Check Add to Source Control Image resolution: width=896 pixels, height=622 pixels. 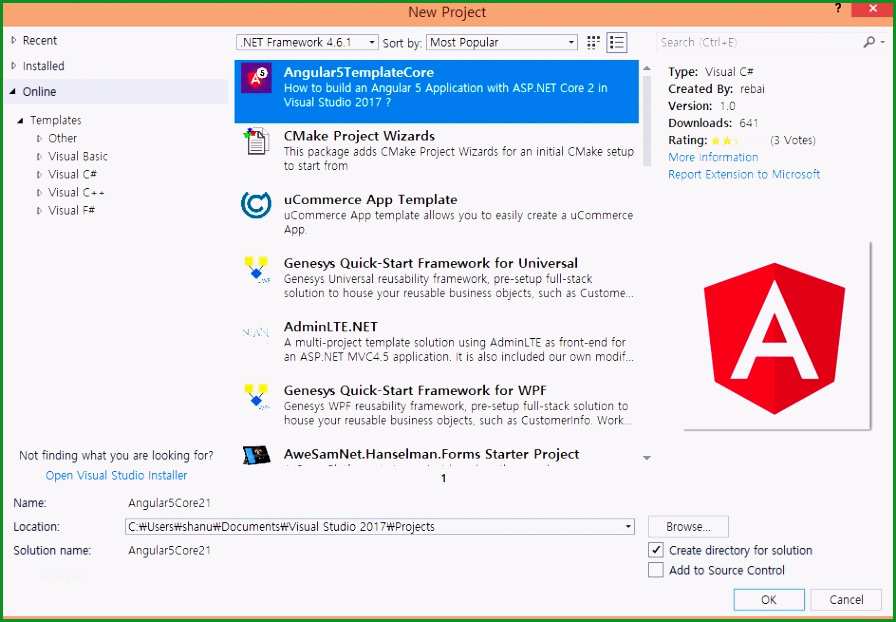click(x=656, y=570)
